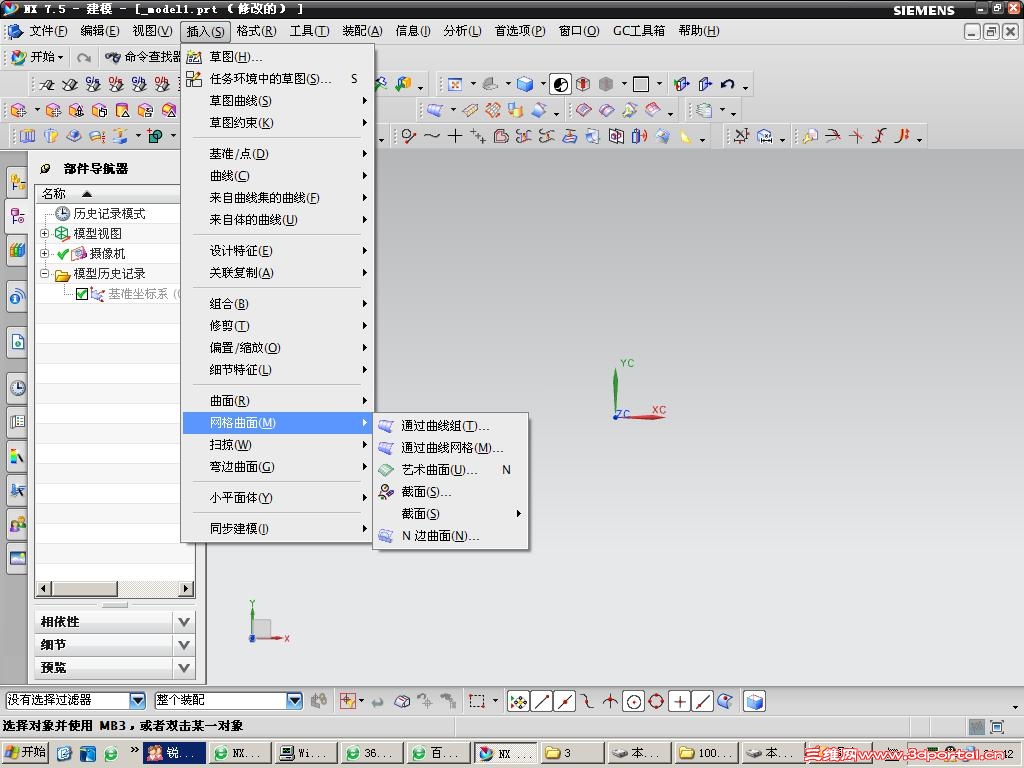Open the 格式(R) menu
1024x768 pixels.
pyautogui.click(x=256, y=31)
